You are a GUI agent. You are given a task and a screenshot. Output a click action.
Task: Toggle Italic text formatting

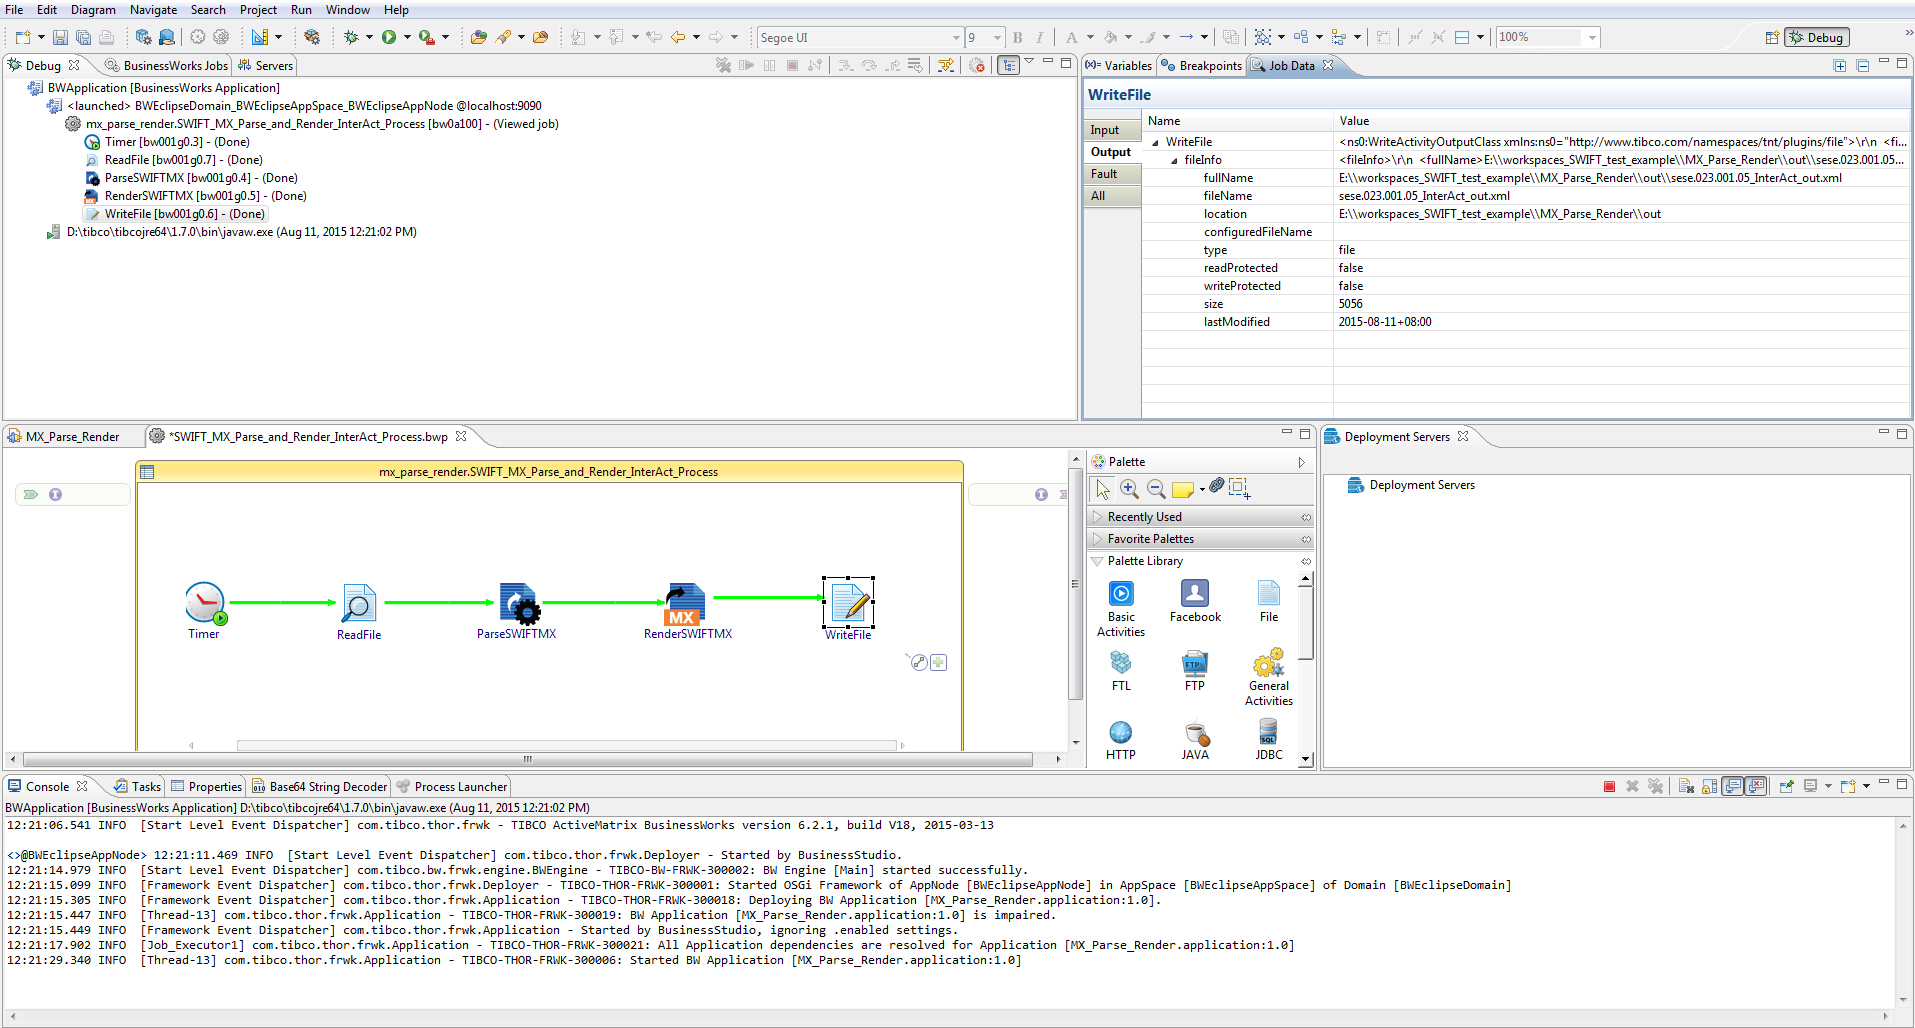click(1040, 37)
